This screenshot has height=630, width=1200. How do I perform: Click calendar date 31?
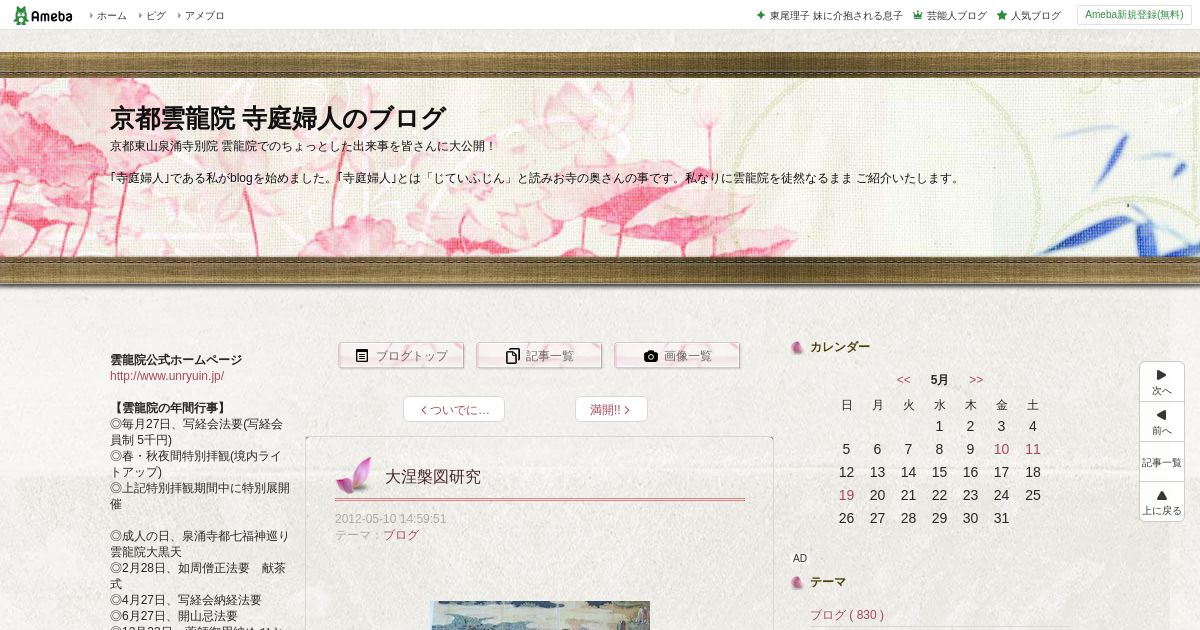pos(1001,518)
